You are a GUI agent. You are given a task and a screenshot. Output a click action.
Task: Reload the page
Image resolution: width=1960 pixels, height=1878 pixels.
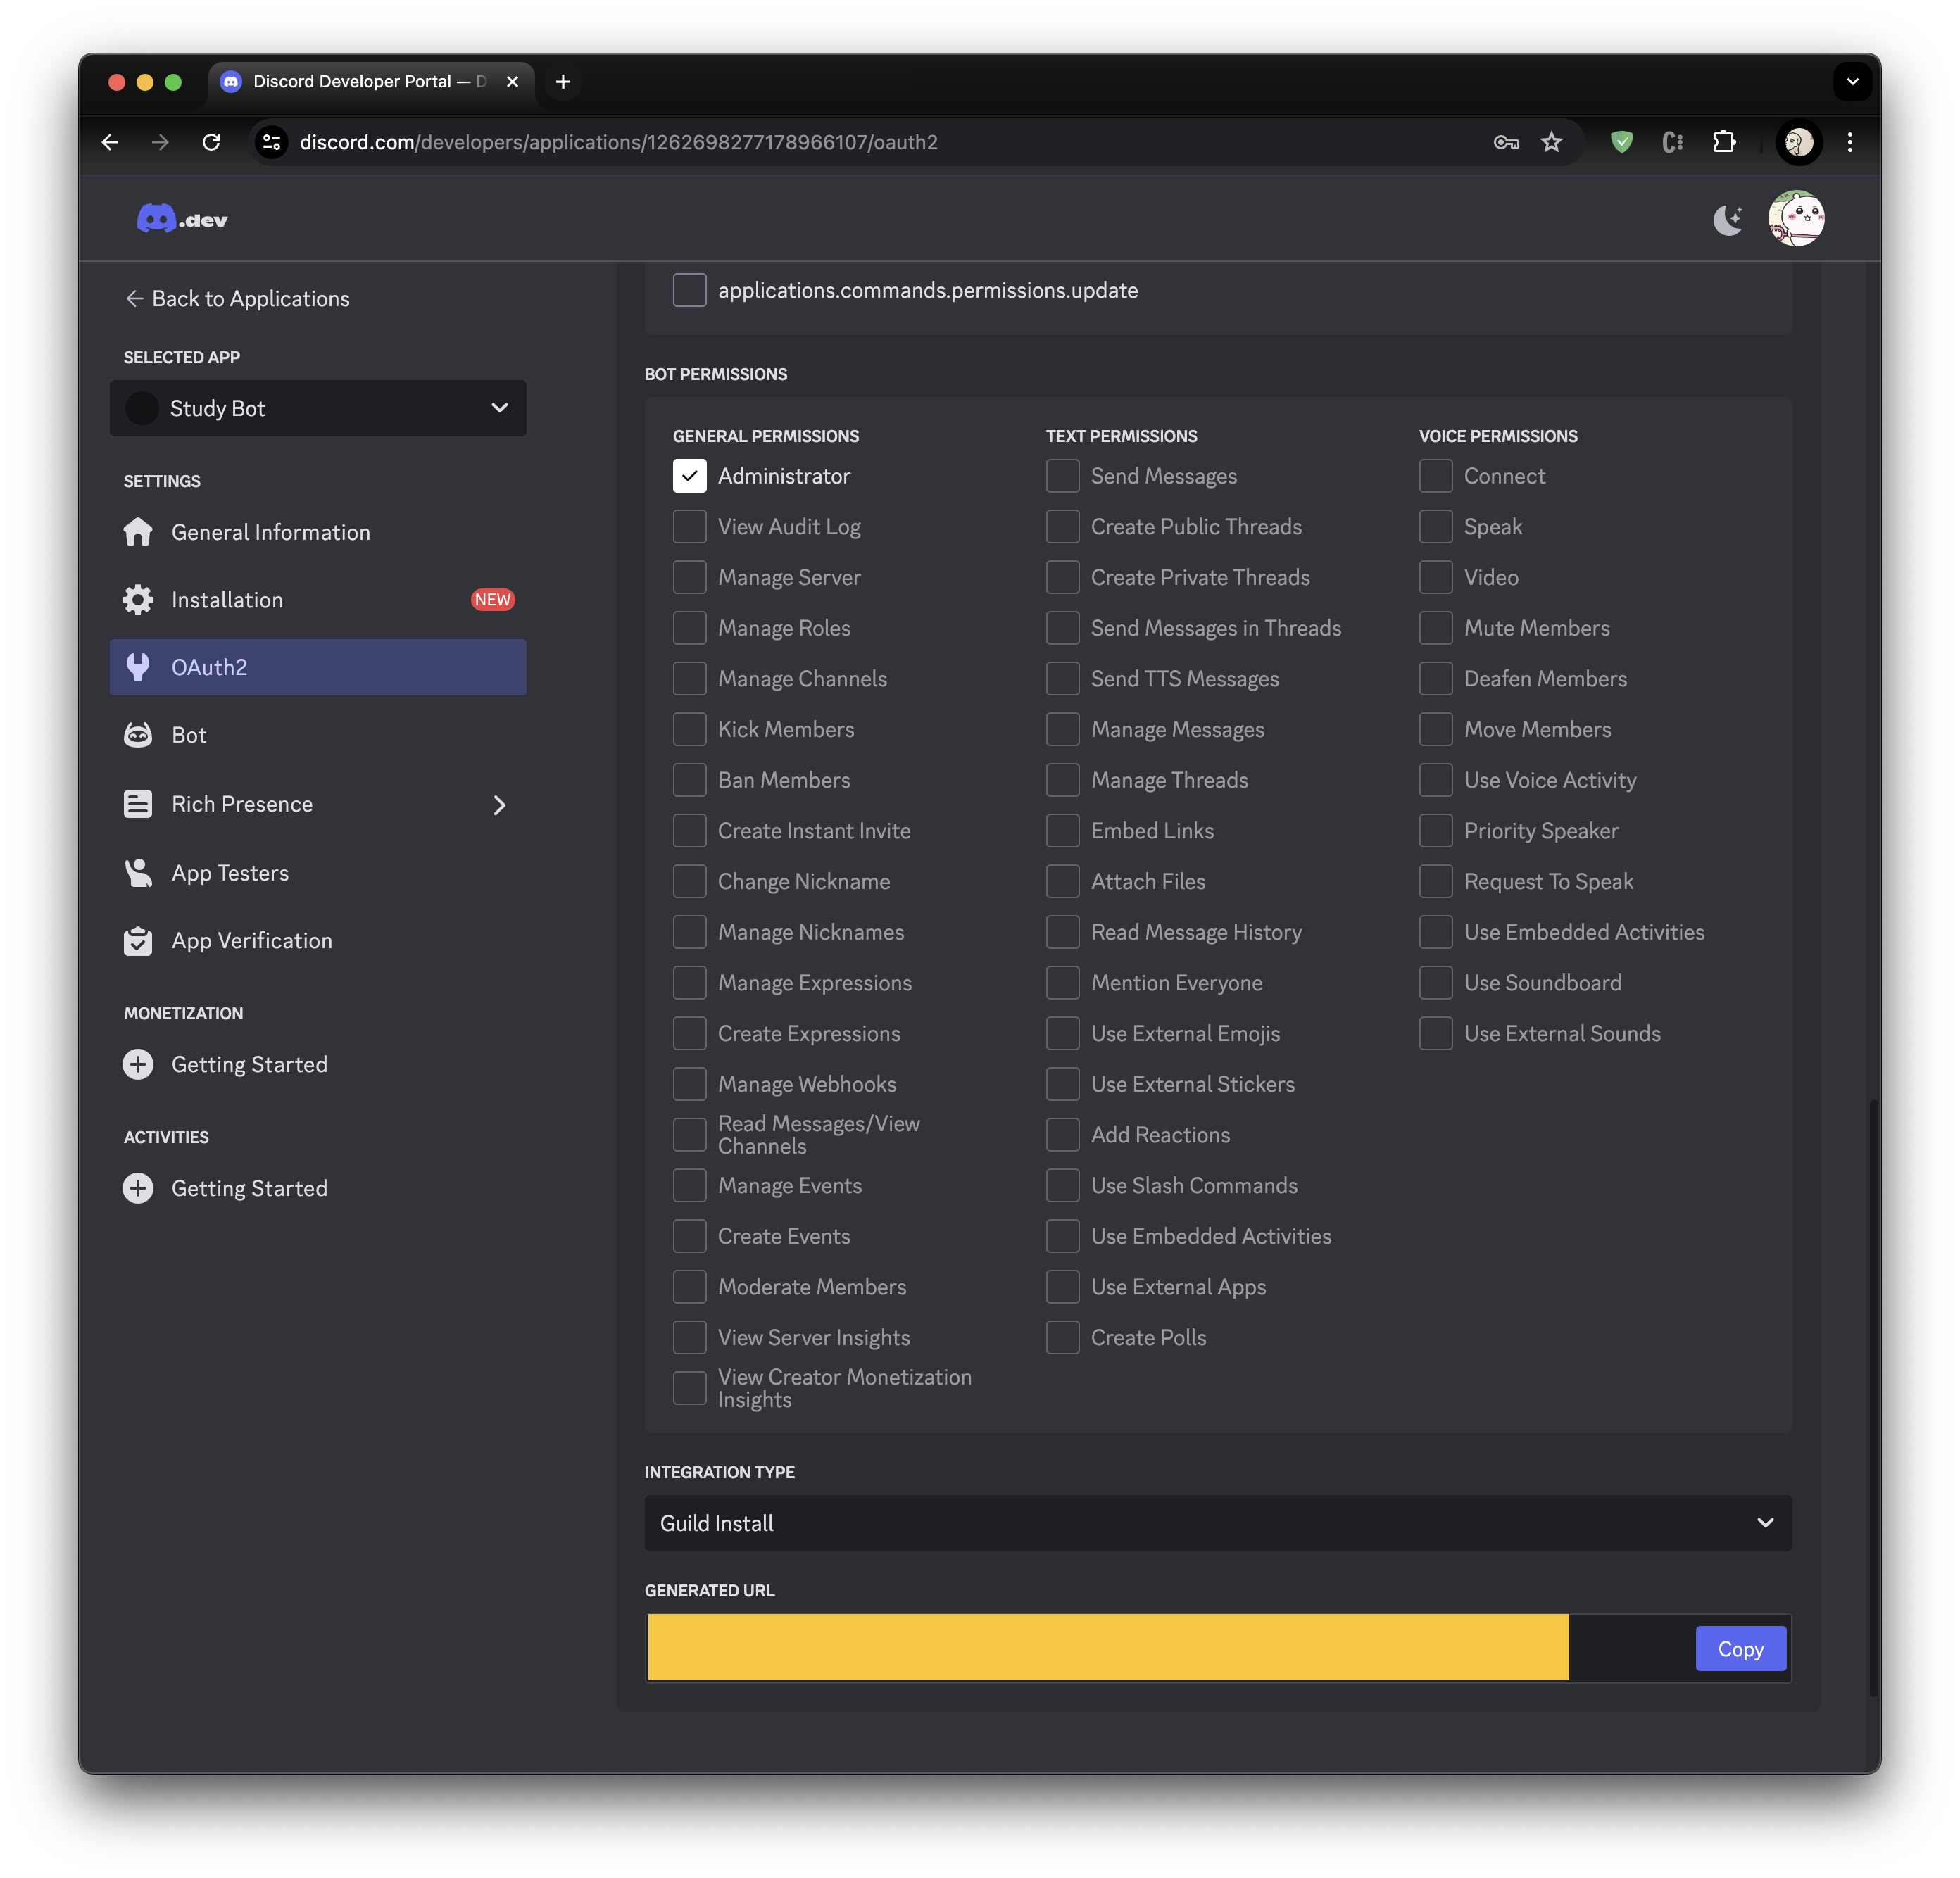211,142
